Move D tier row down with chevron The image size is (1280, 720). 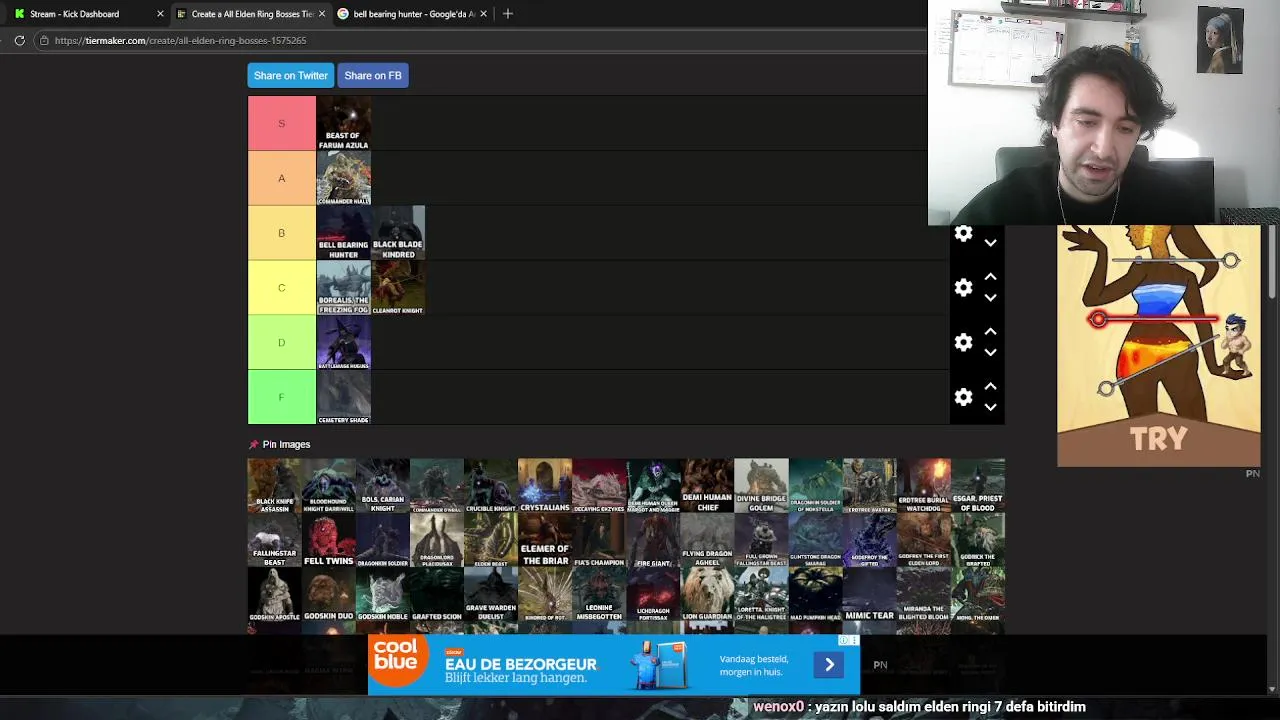pyautogui.click(x=990, y=353)
